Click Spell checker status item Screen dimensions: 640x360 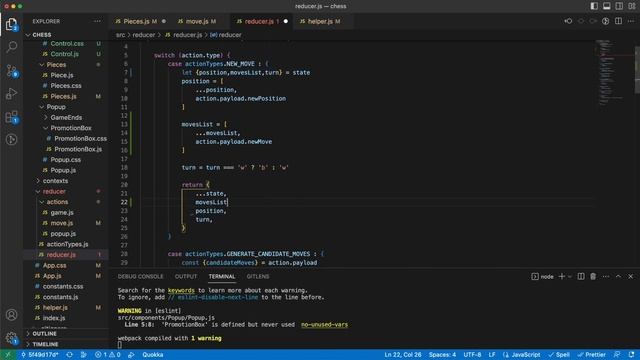[559, 355]
